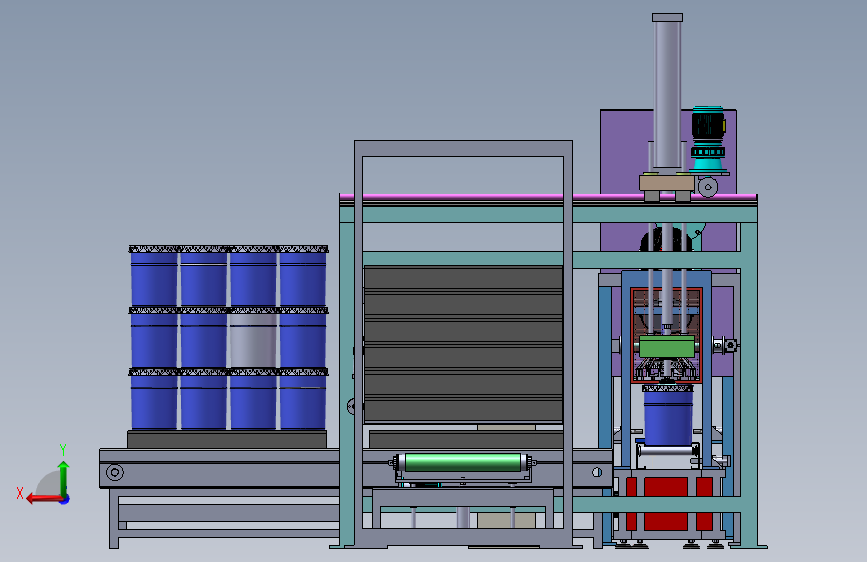Viewport: 867px width, 562px height.
Task: Select the single blue barrel under the press
Action: [668, 417]
